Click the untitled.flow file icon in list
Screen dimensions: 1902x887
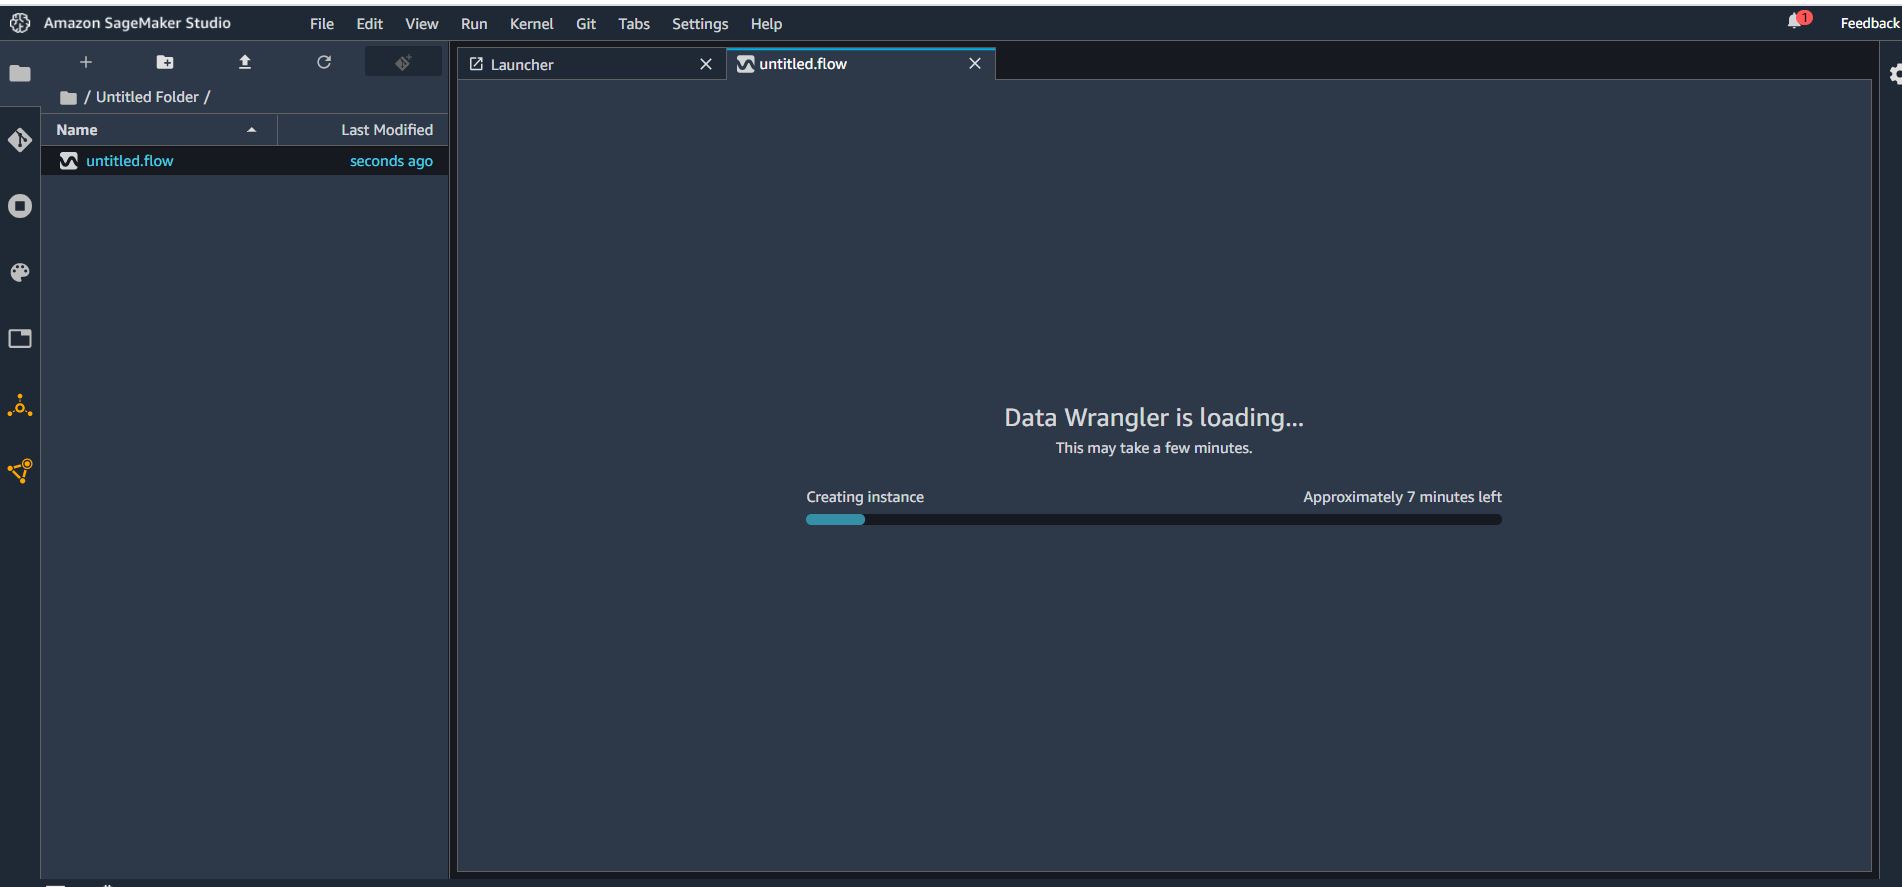pyautogui.click(x=68, y=161)
